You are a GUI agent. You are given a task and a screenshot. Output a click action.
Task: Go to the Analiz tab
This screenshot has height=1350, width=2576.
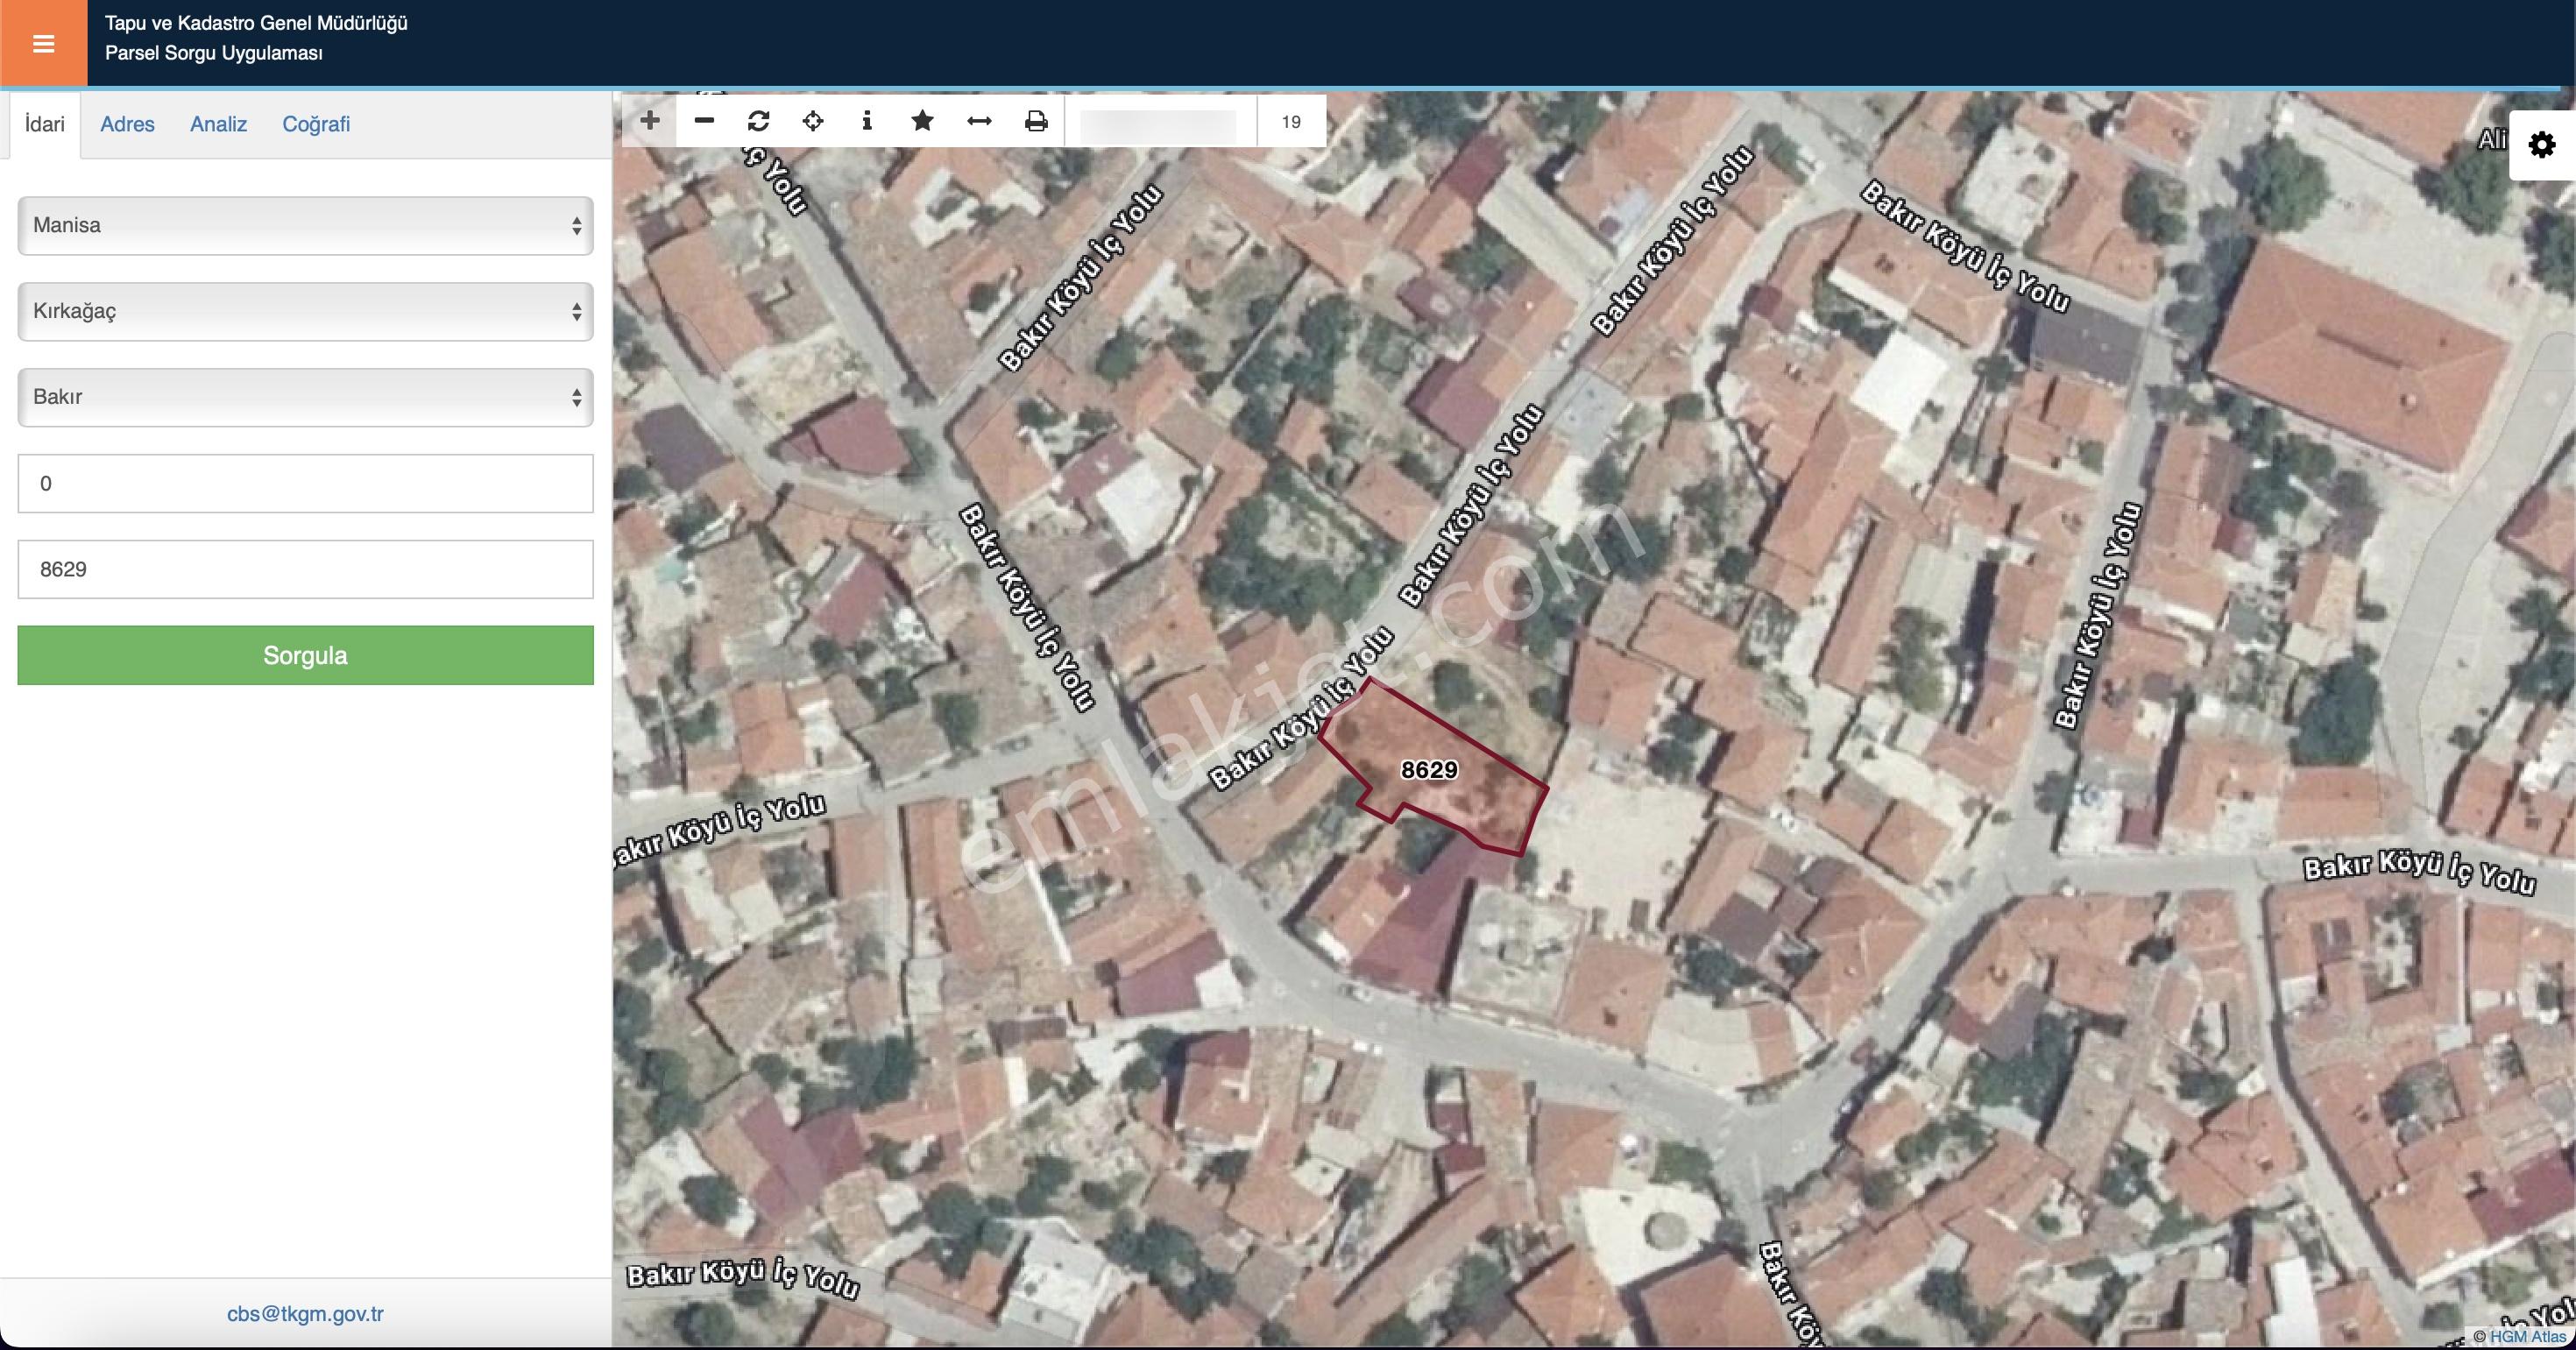pyautogui.click(x=218, y=124)
